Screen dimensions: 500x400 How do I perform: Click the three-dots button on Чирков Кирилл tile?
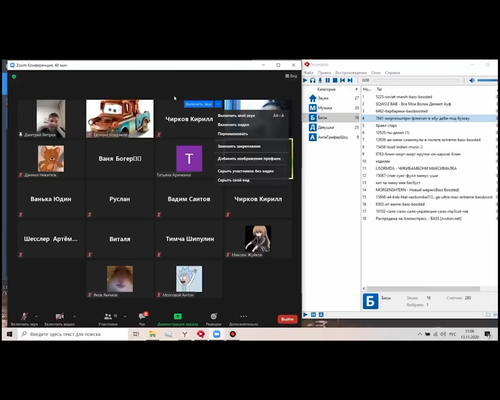point(218,104)
